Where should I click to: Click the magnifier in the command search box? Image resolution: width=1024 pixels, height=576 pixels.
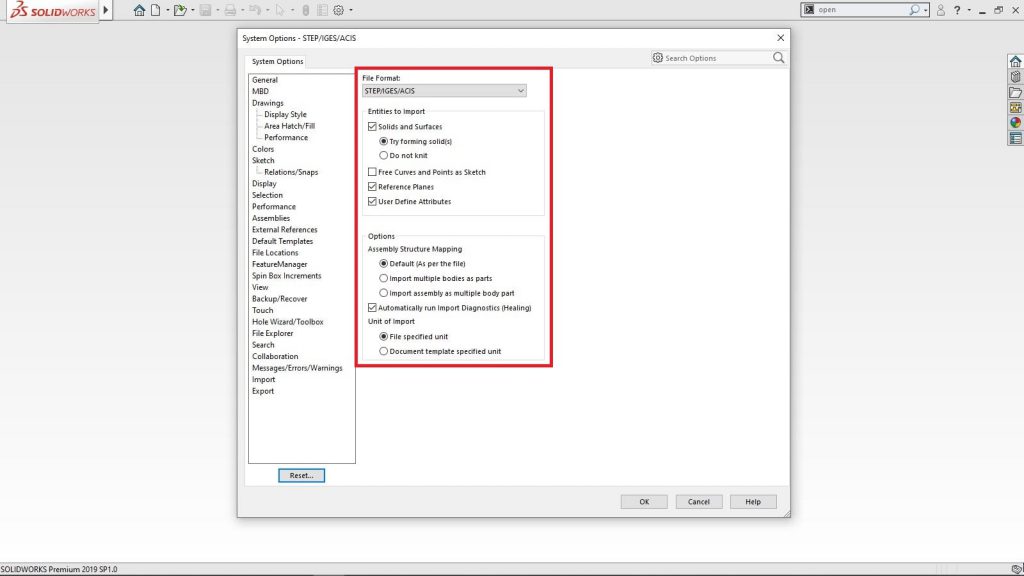(x=914, y=10)
